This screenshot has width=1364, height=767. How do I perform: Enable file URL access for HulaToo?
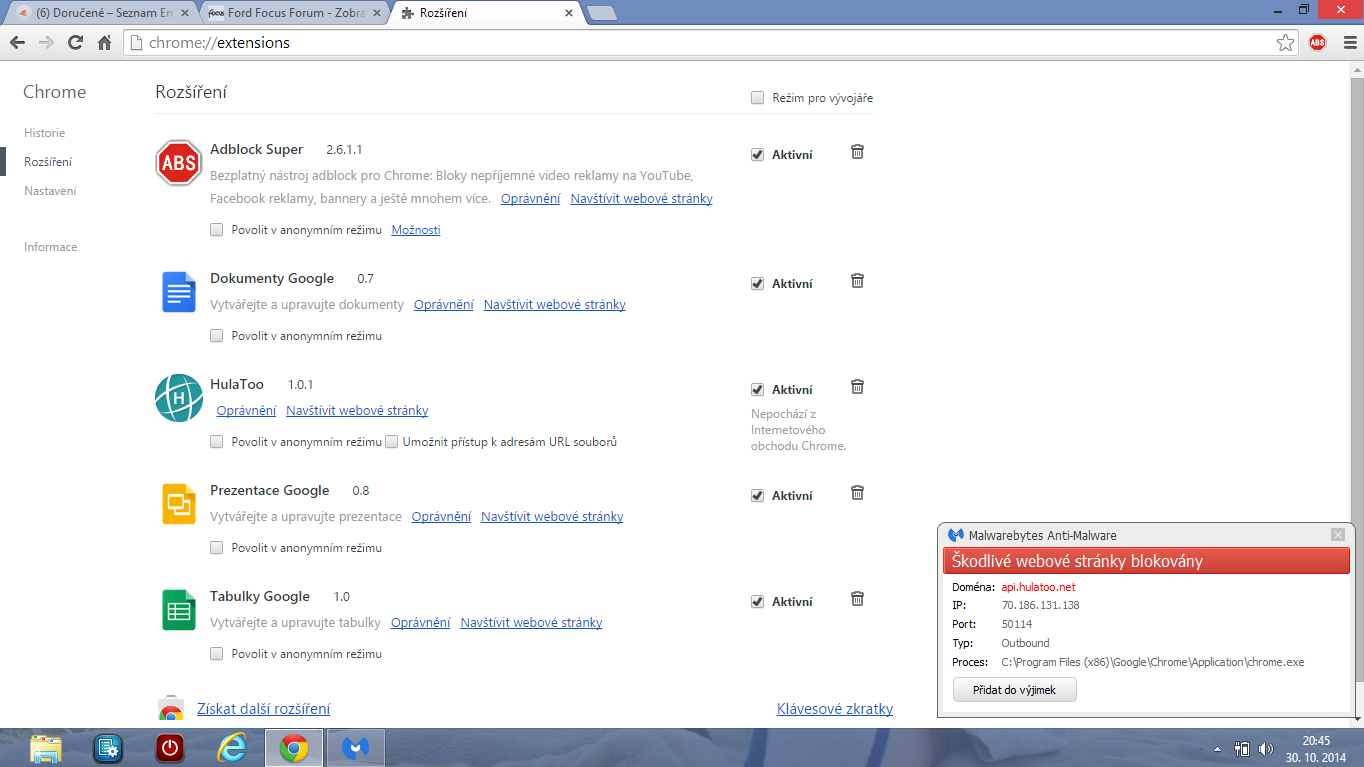392,442
